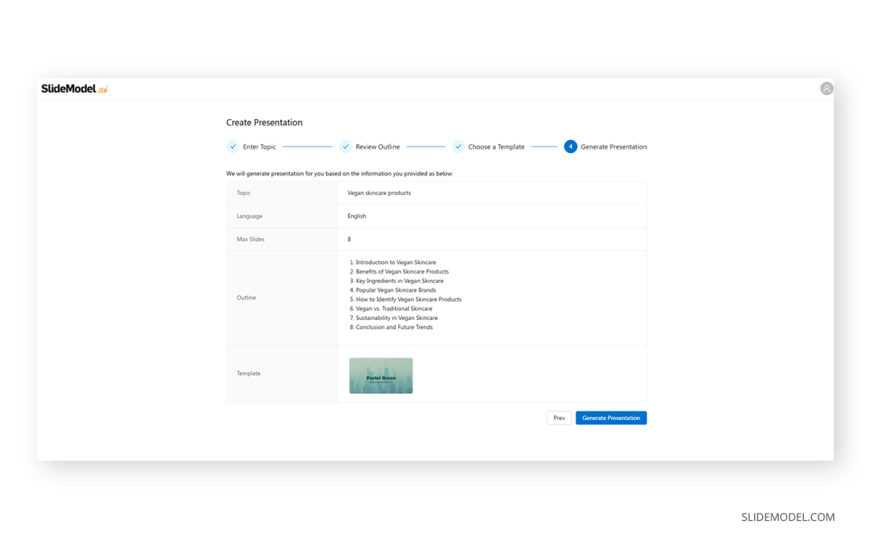
Task: Click the Vegan skincare products topic value
Action: coord(379,193)
